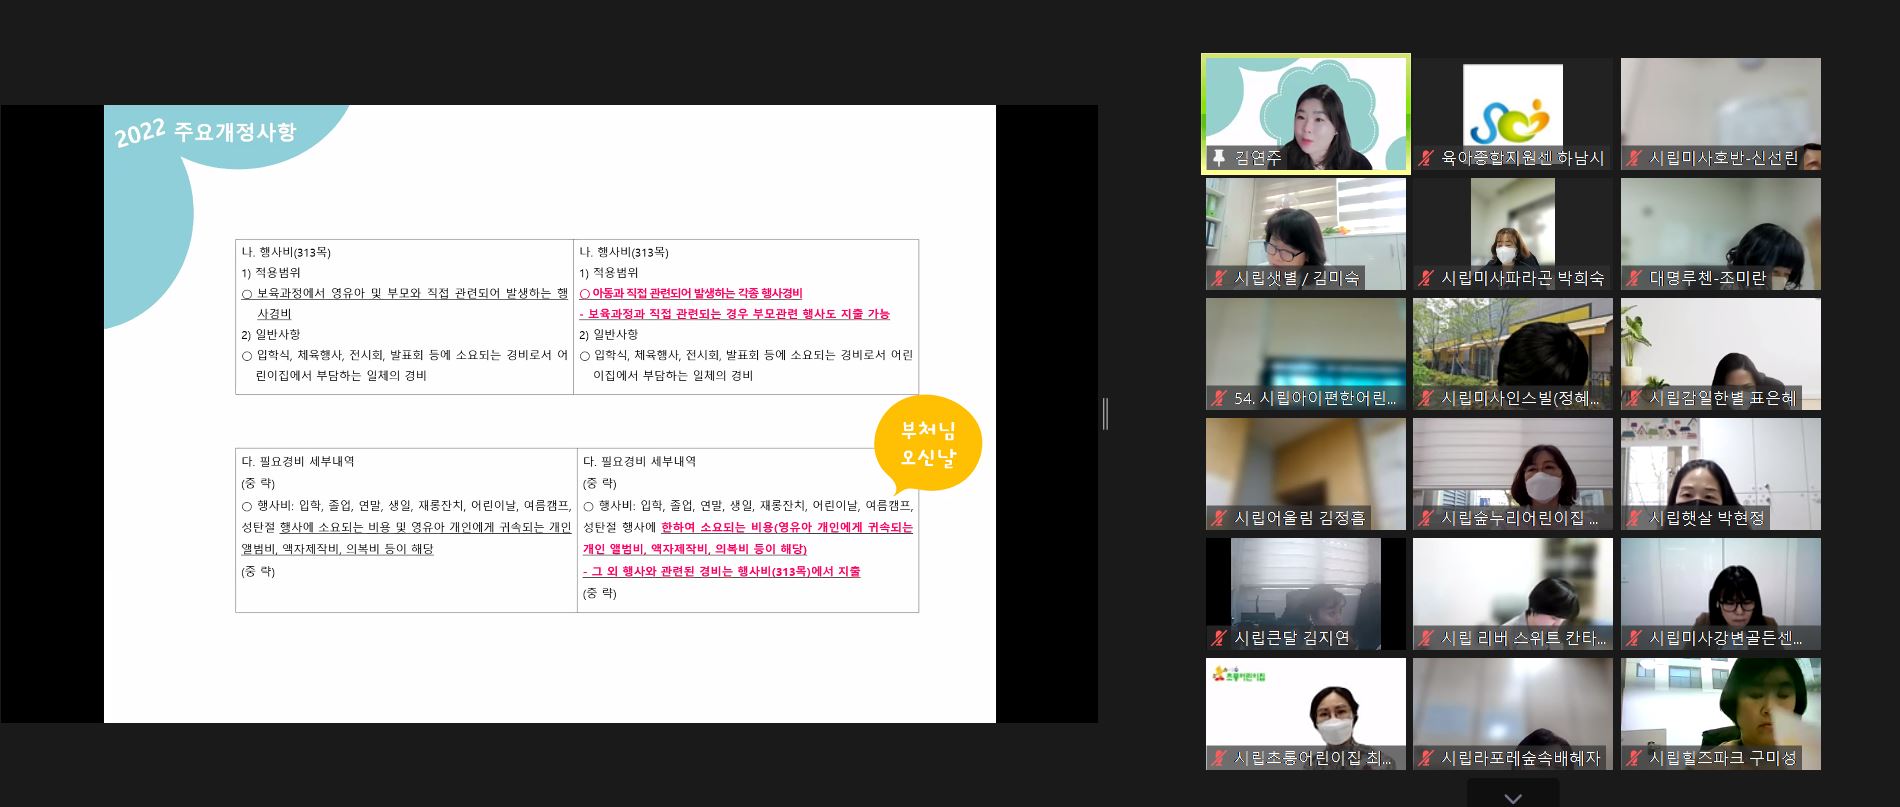Click muted mic icon for 시립샛별 / 김미숙
The width and height of the screenshot is (1900, 807).
pyautogui.click(x=1218, y=278)
